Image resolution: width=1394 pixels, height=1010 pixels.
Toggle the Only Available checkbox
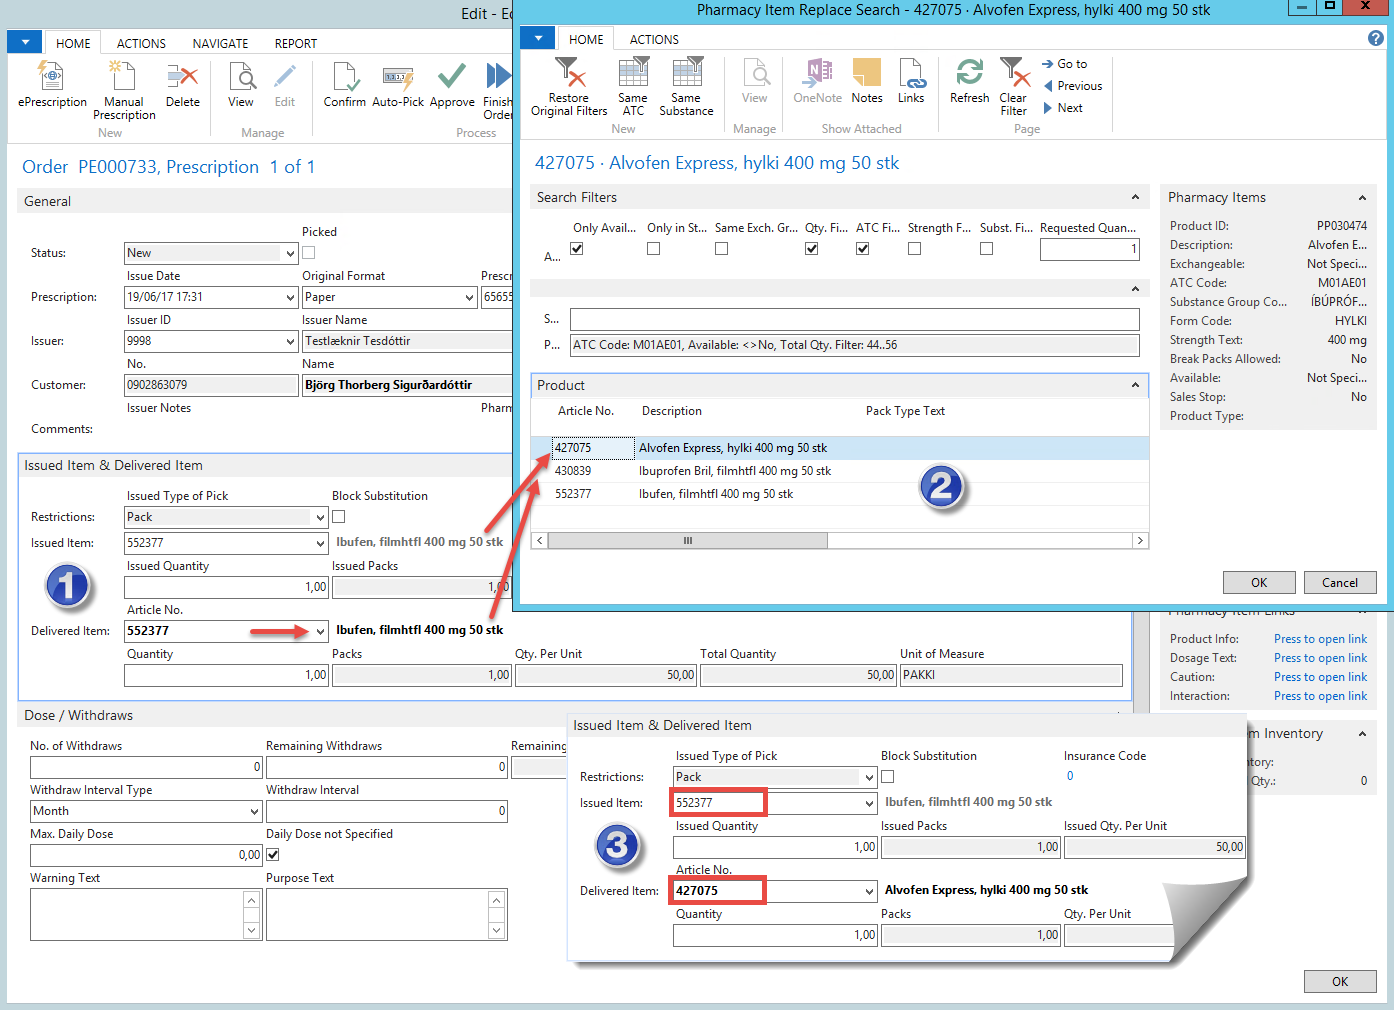click(x=577, y=249)
